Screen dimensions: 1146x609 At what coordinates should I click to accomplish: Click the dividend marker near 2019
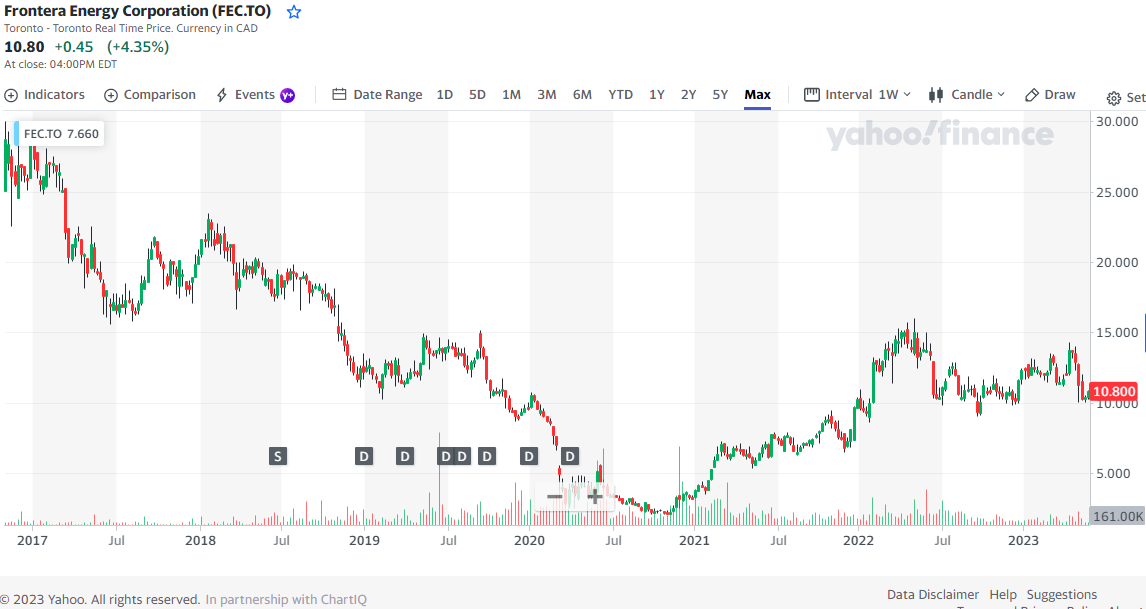pyautogui.click(x=363, y=457)
